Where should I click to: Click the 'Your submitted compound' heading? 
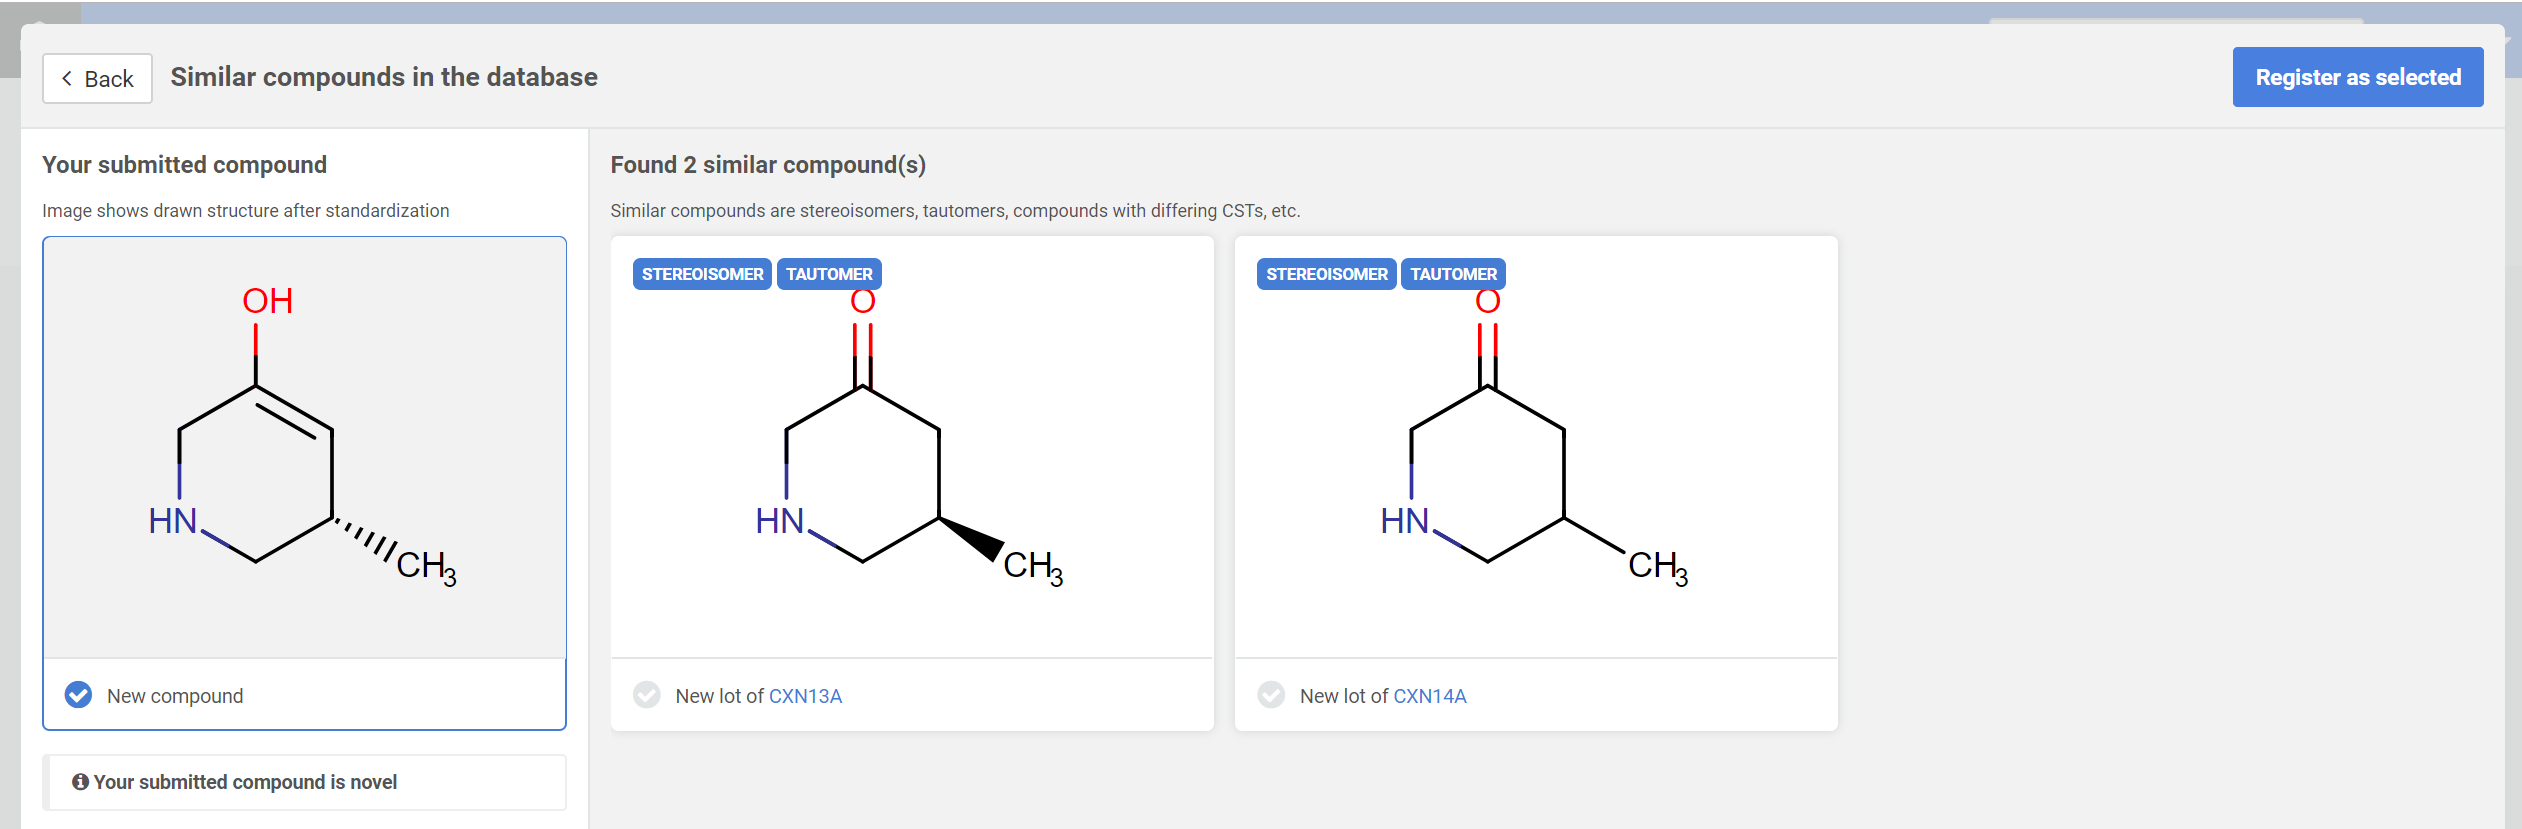(184, 165)
